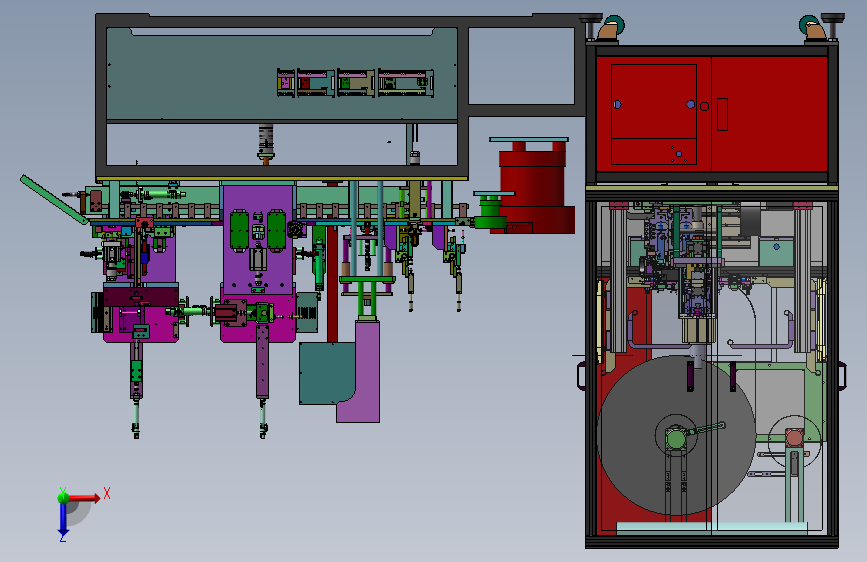Click the green Y axis dot of triad

[x=64, y=498]
